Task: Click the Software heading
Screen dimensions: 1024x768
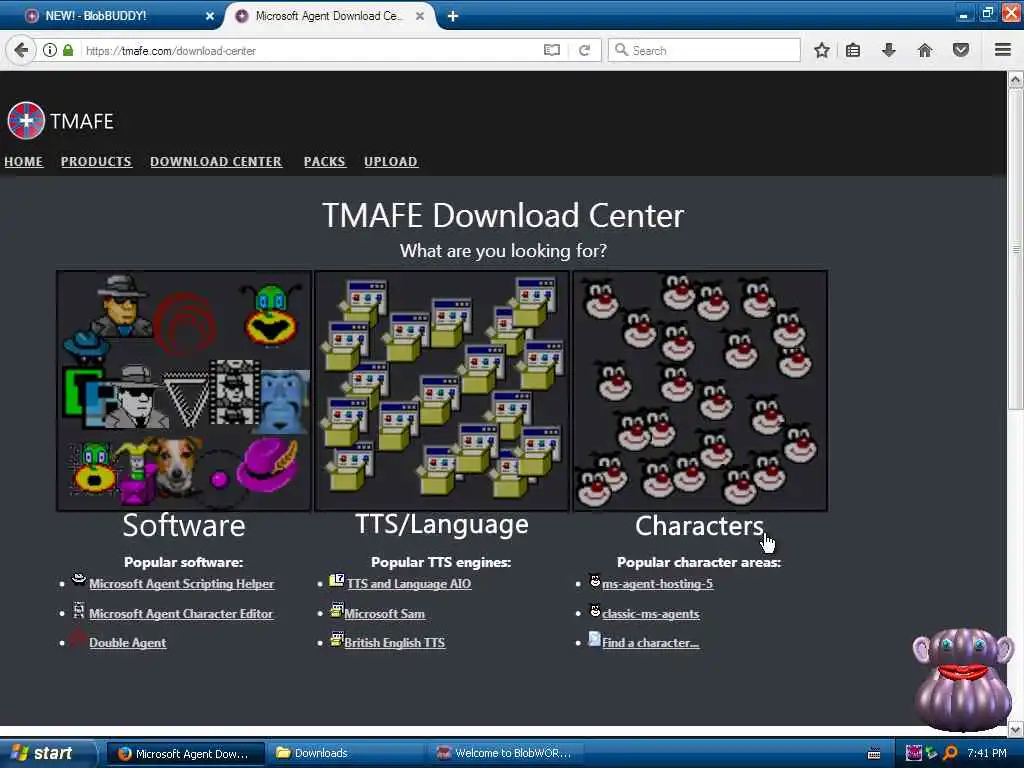Action: point(184,526)
